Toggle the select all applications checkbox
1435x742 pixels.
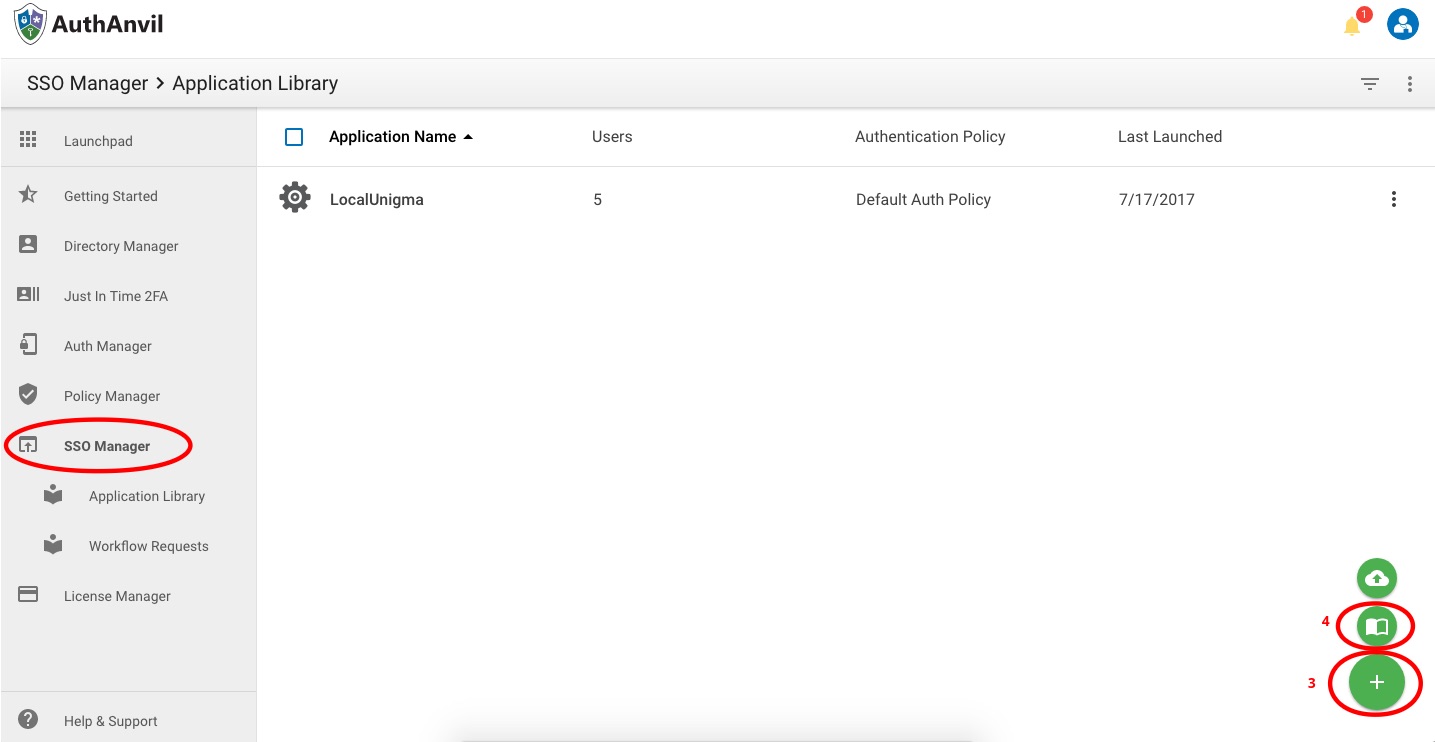click(x=294, y=137)
